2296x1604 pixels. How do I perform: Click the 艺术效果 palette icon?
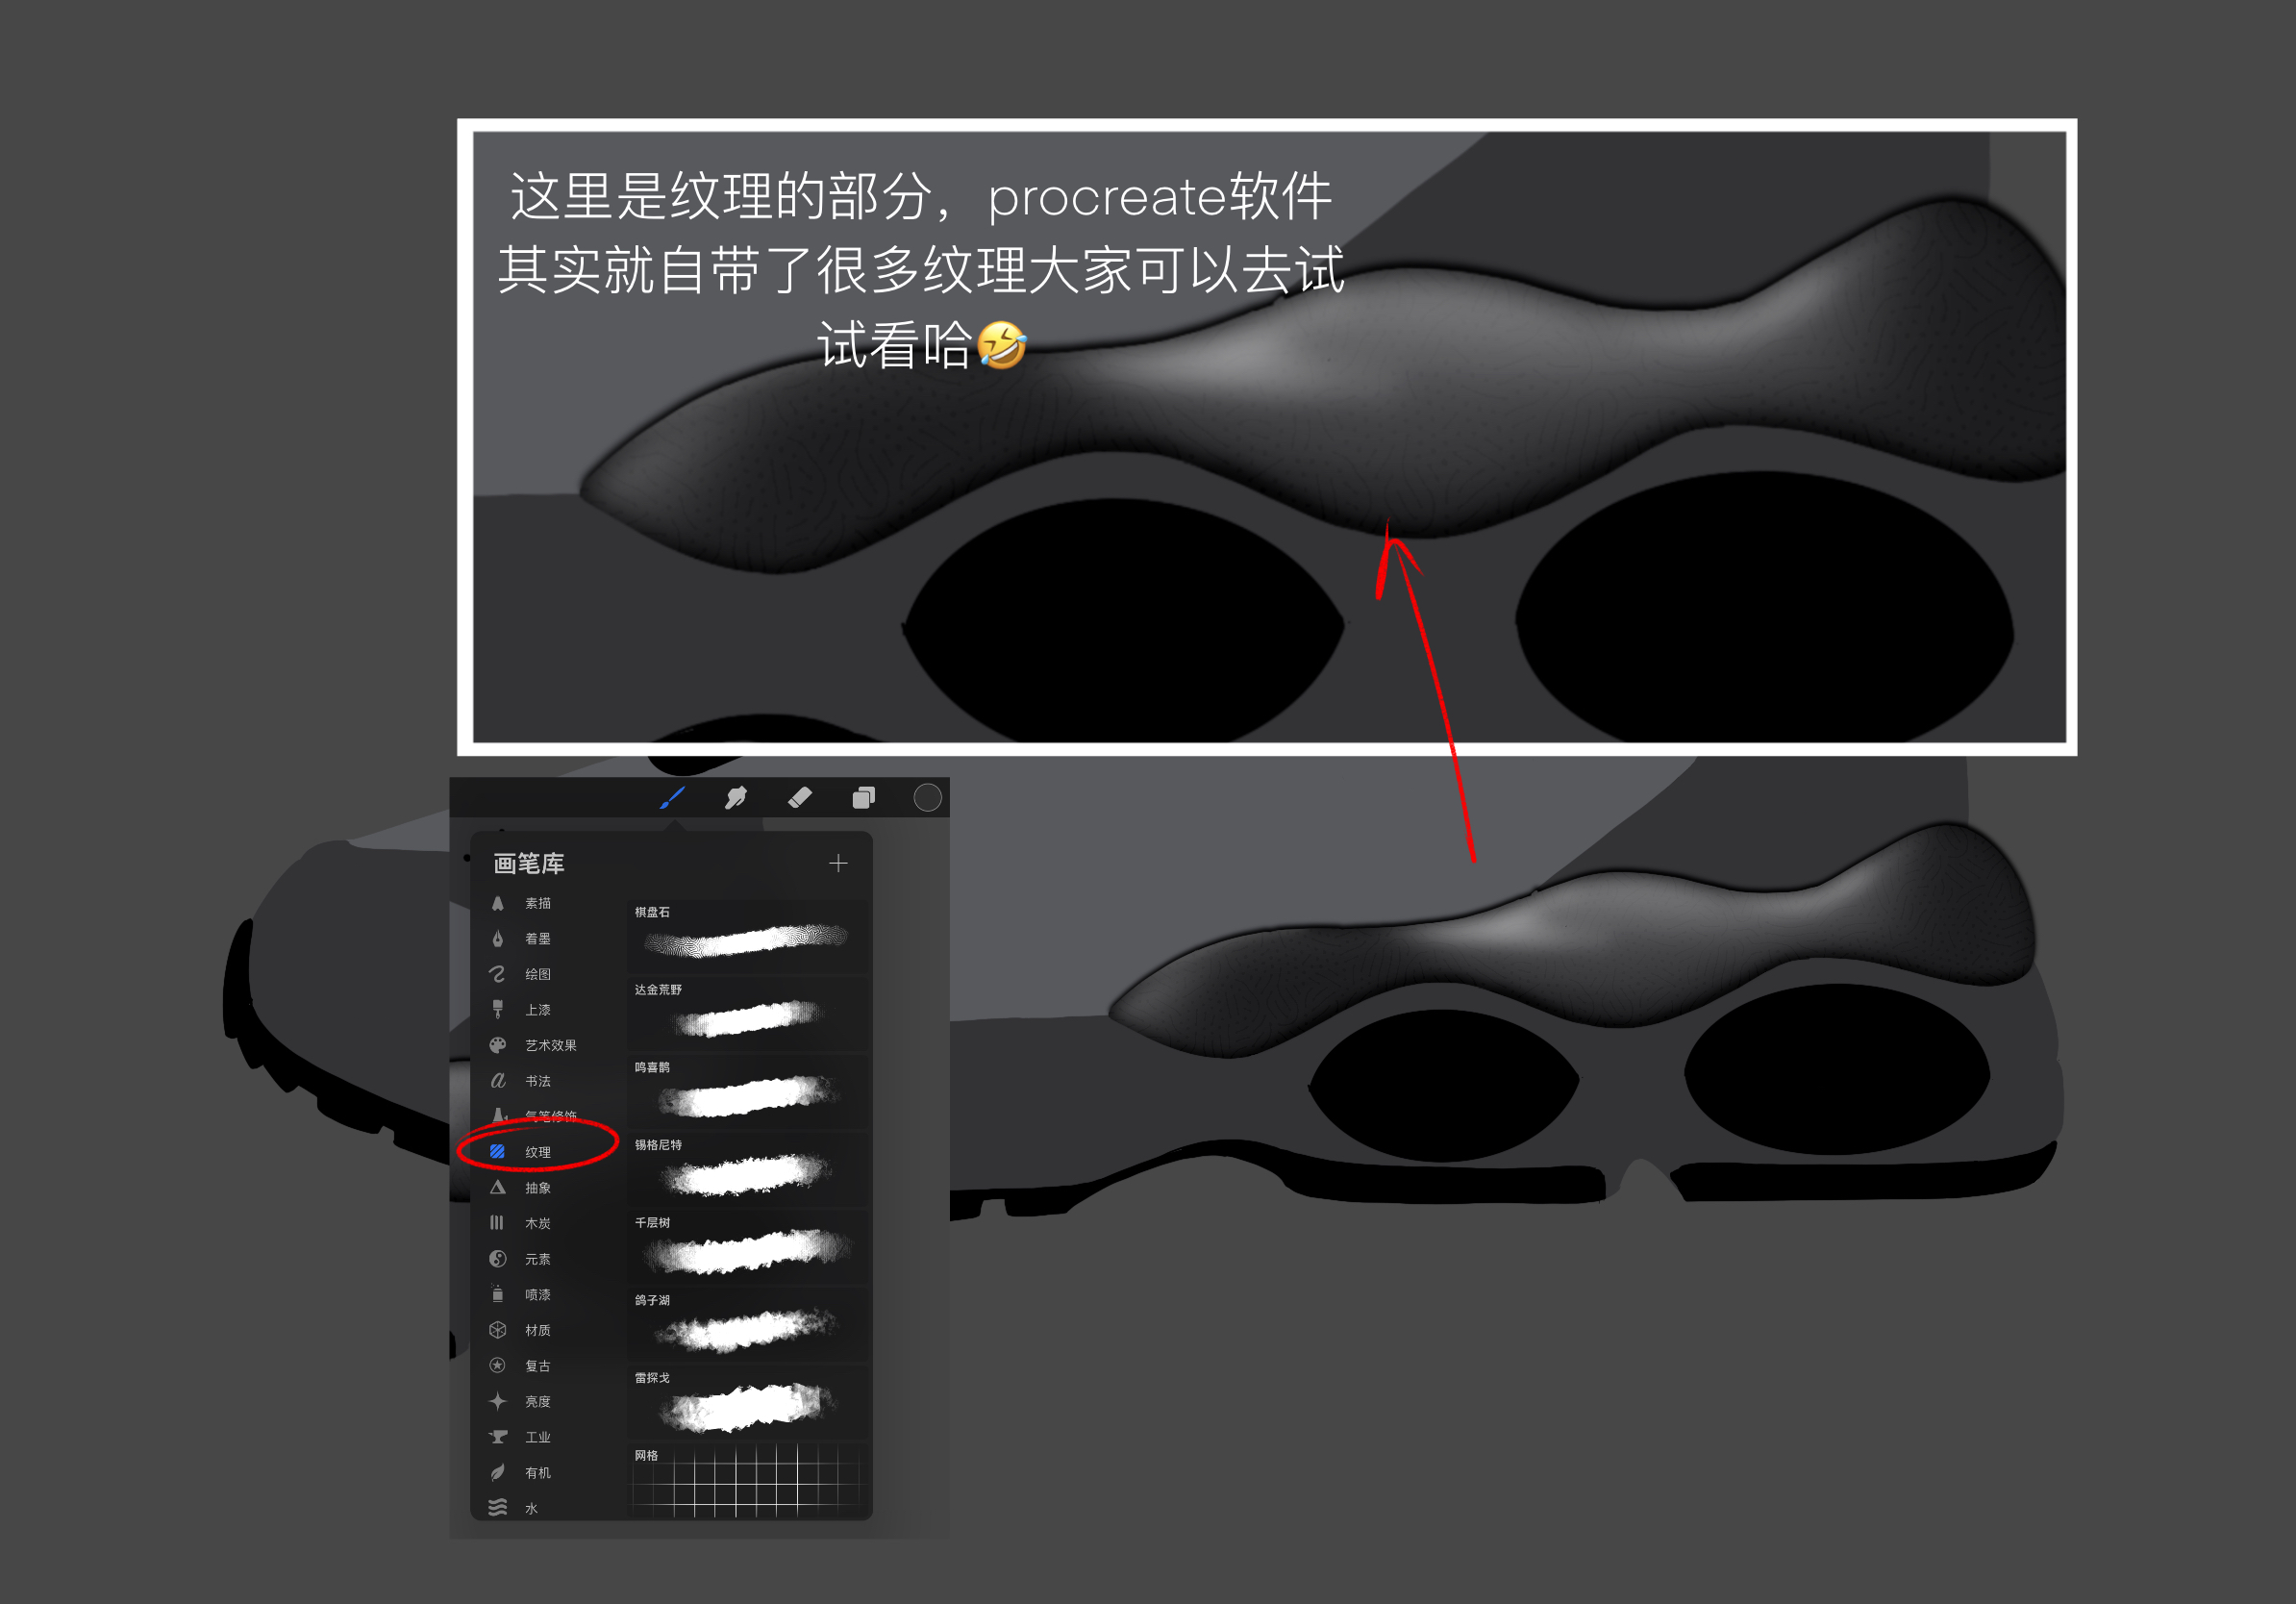coord(498,1046)
